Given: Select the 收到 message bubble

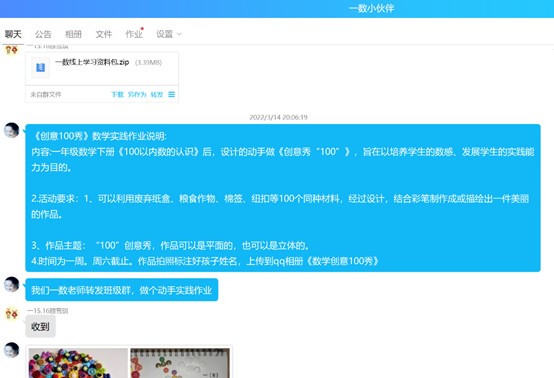Looking at the screenshot, I should click(x=40, y=326).
